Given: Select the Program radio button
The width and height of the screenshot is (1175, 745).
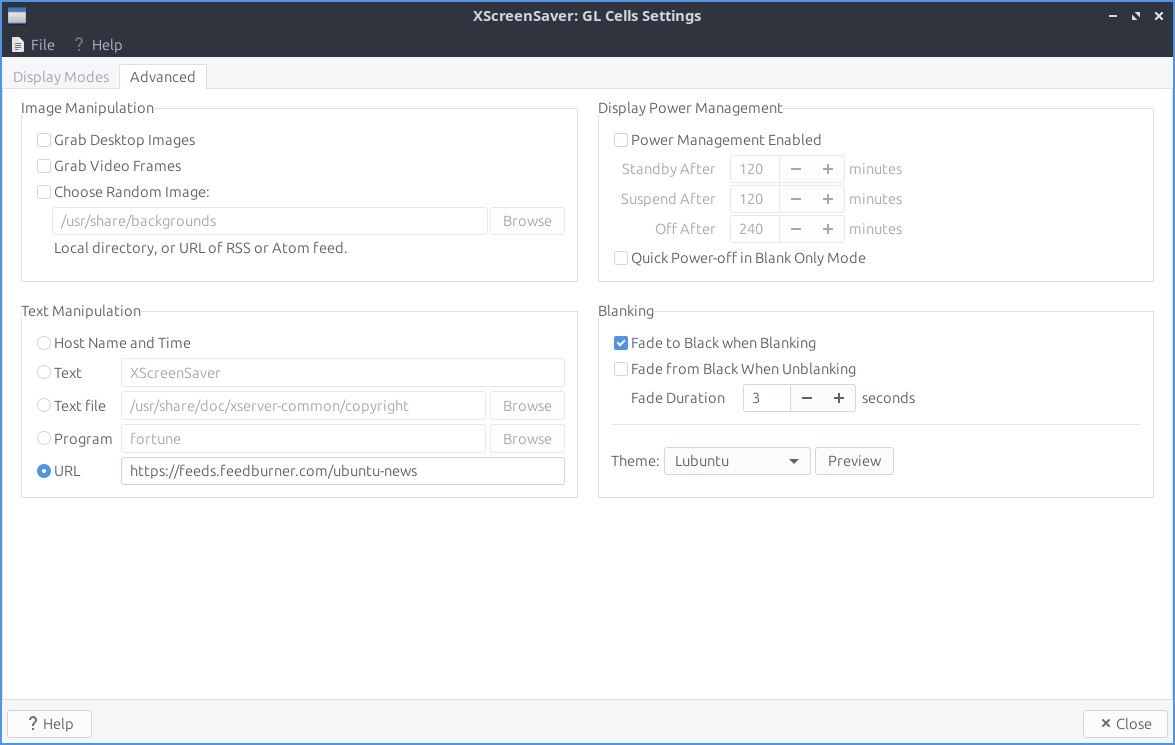Looking at the screenshot, I should pos(44,438).
